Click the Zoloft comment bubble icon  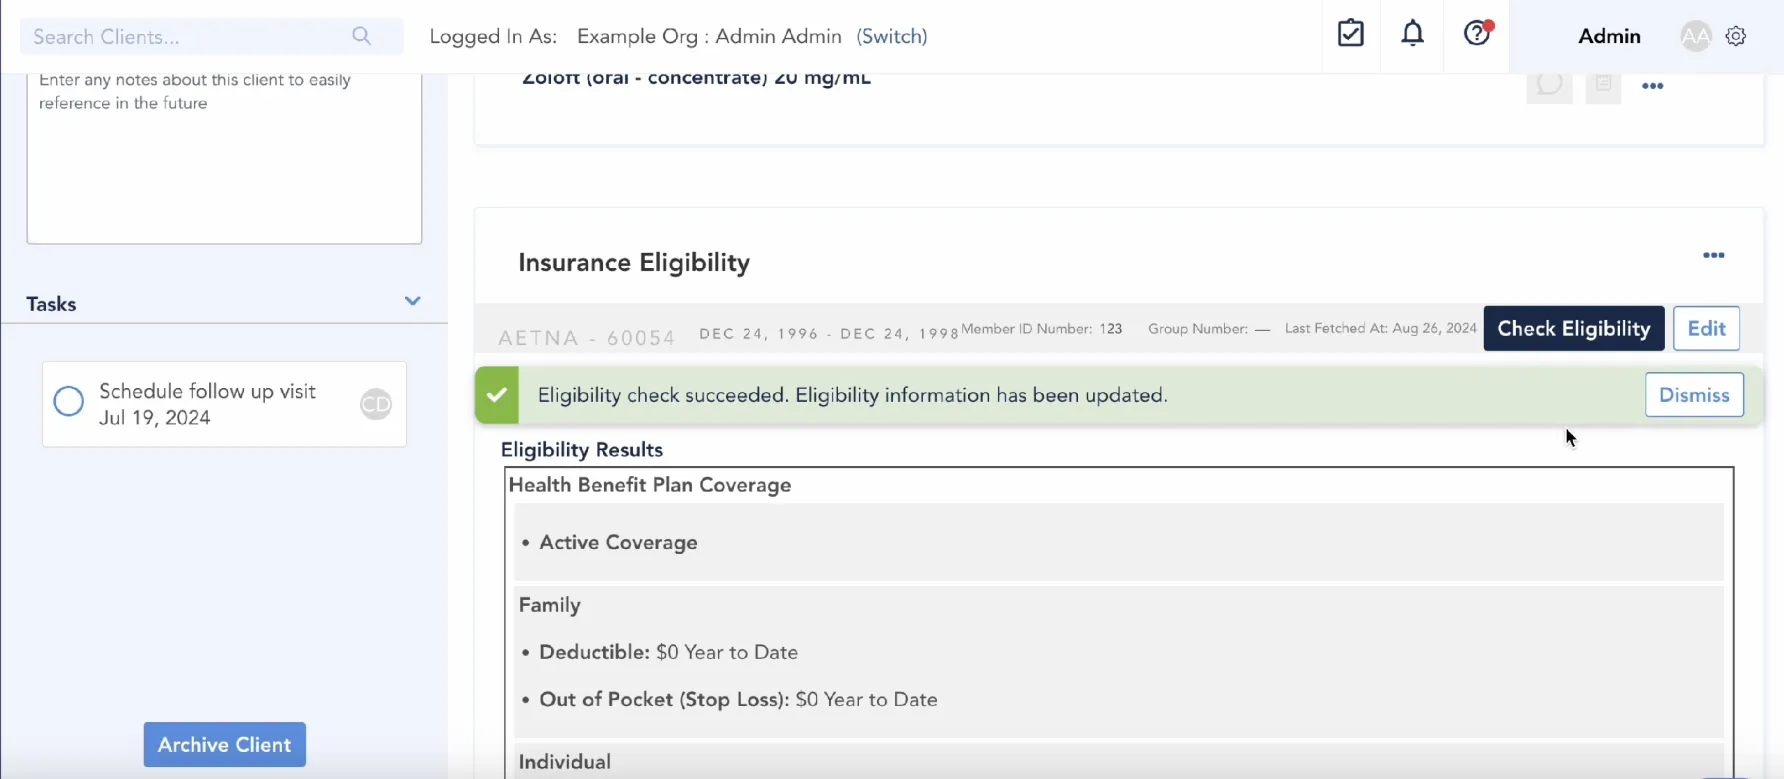[1549, 85]
